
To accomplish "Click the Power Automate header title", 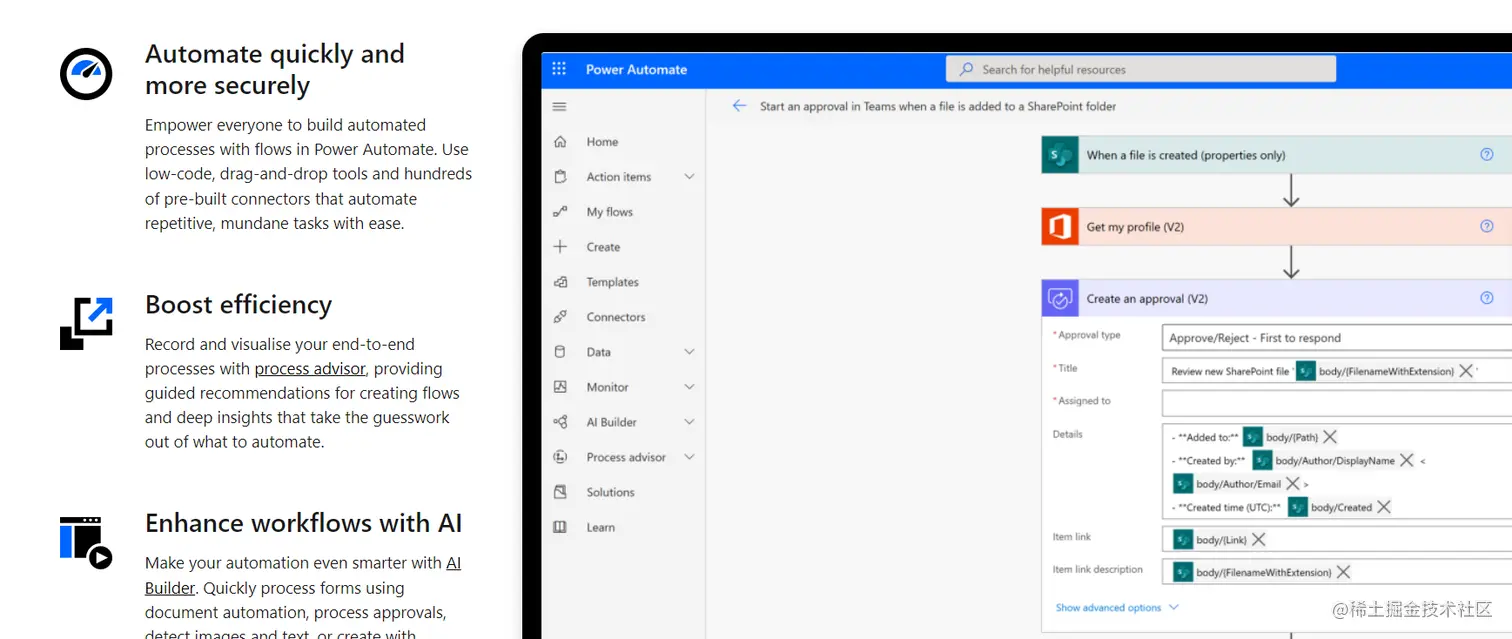I will point(636,70).
